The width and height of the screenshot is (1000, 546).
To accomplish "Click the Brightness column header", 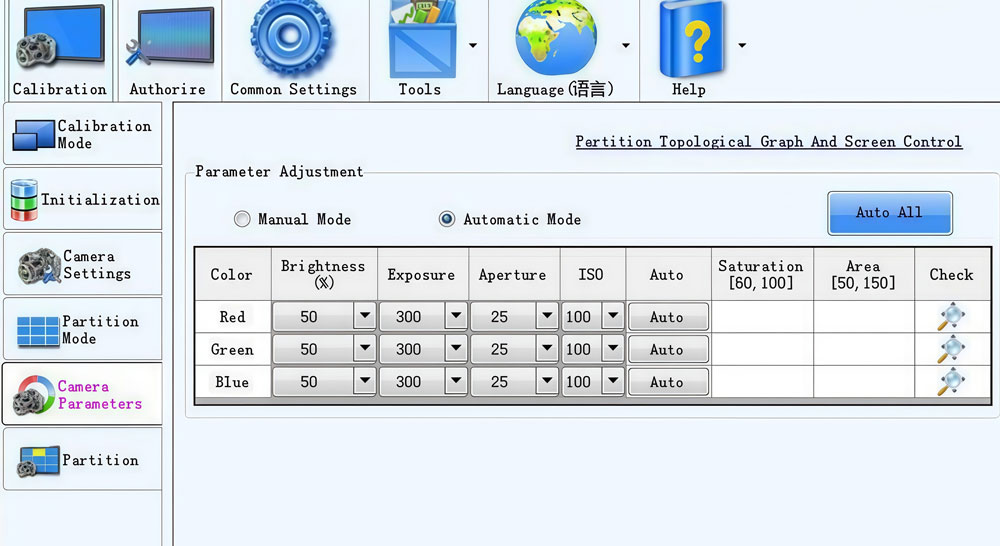I will (x=324, y=274).
